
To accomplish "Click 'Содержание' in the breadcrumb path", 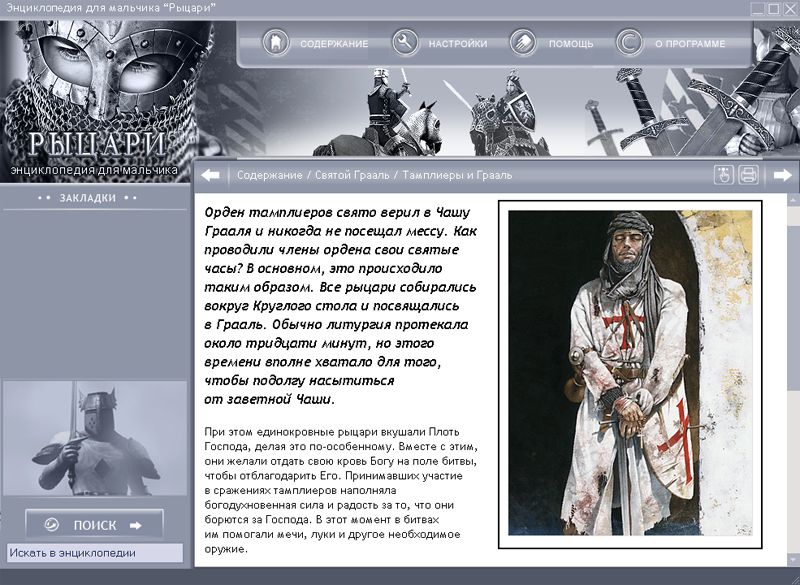I will (269, 175).
